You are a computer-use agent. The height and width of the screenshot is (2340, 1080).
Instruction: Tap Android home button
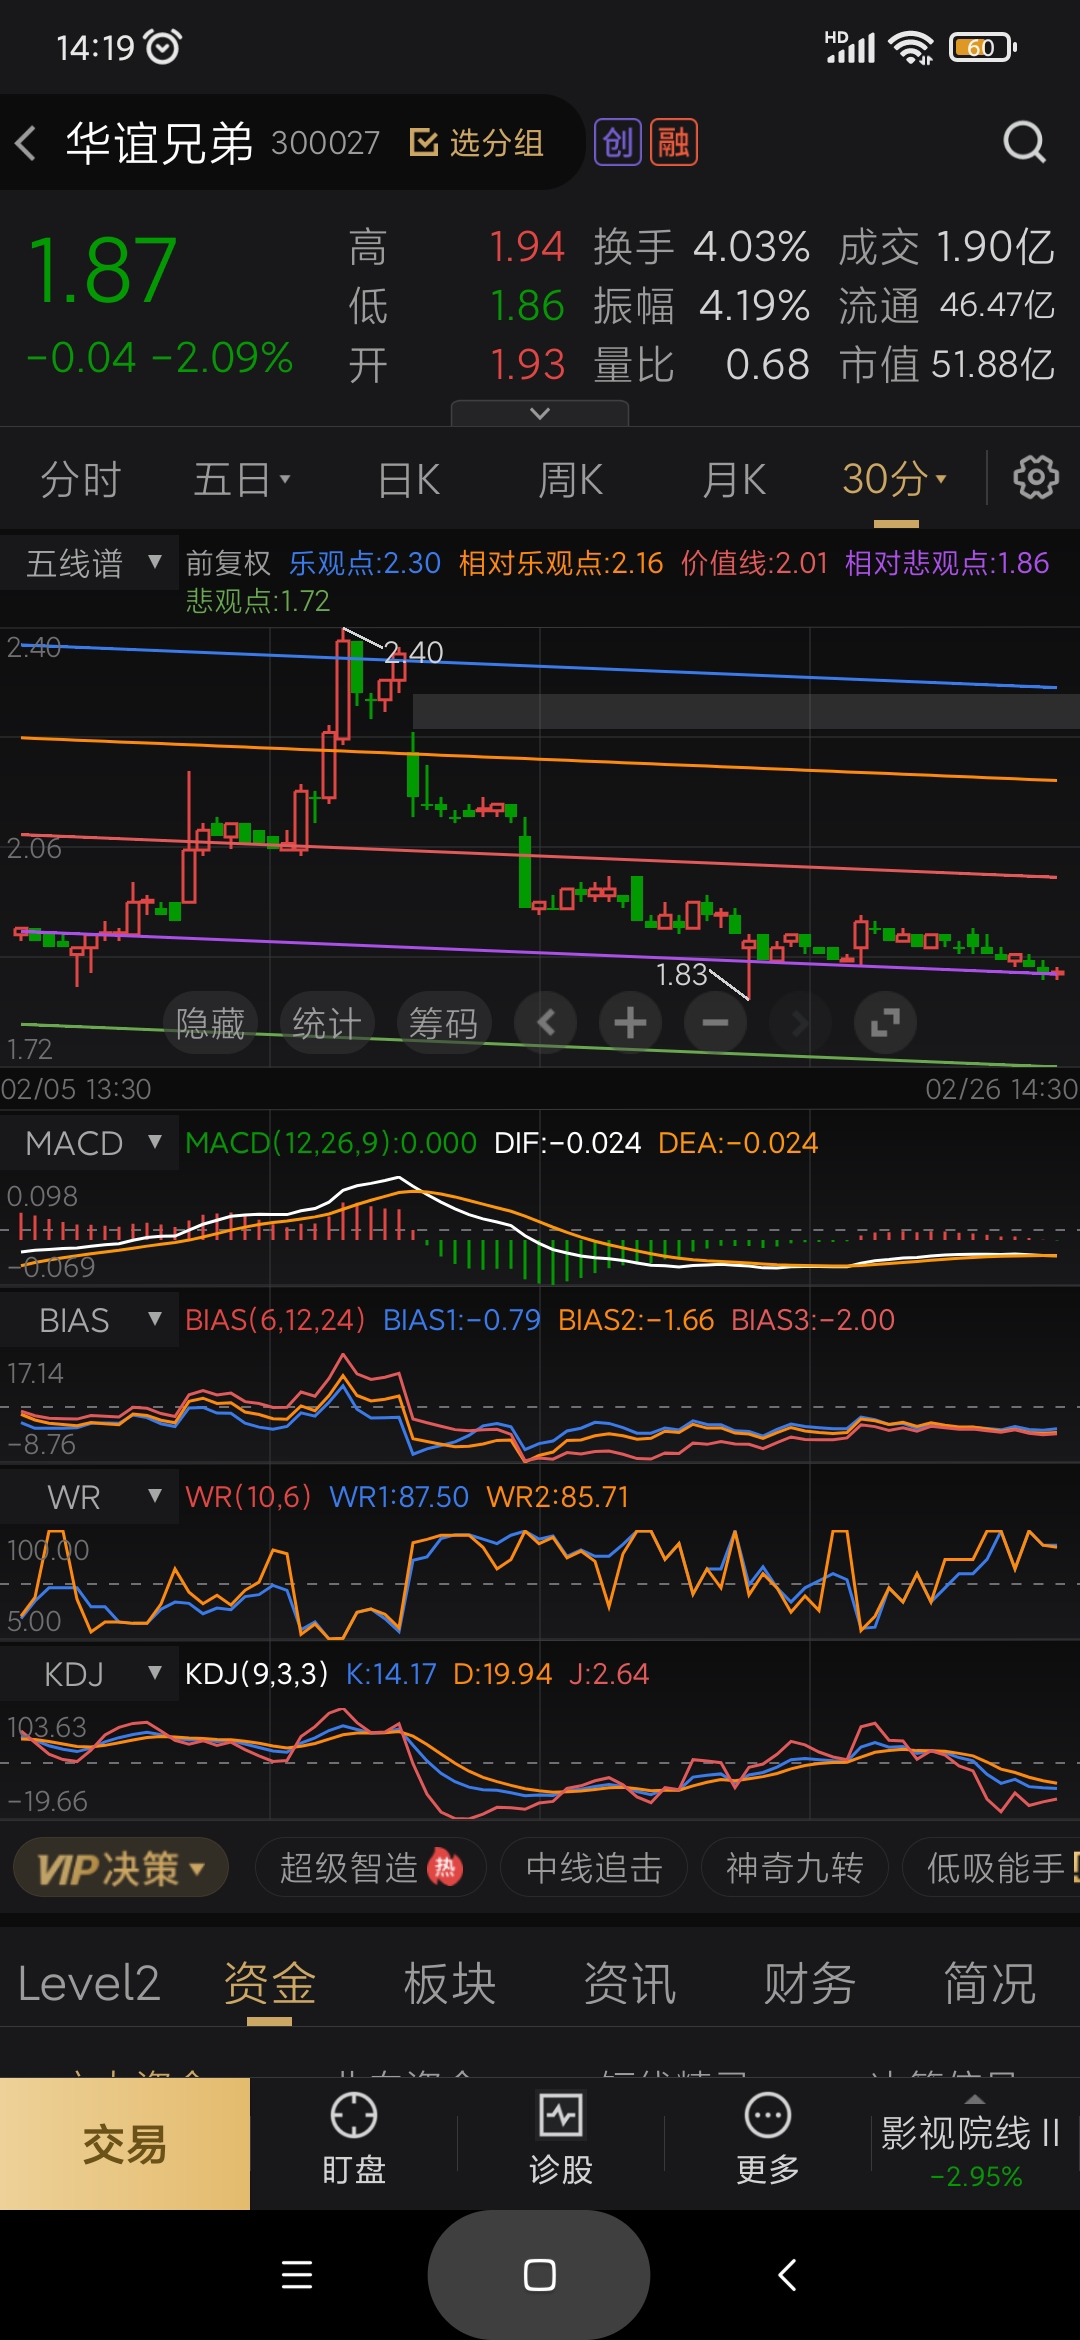point(539,2275)
